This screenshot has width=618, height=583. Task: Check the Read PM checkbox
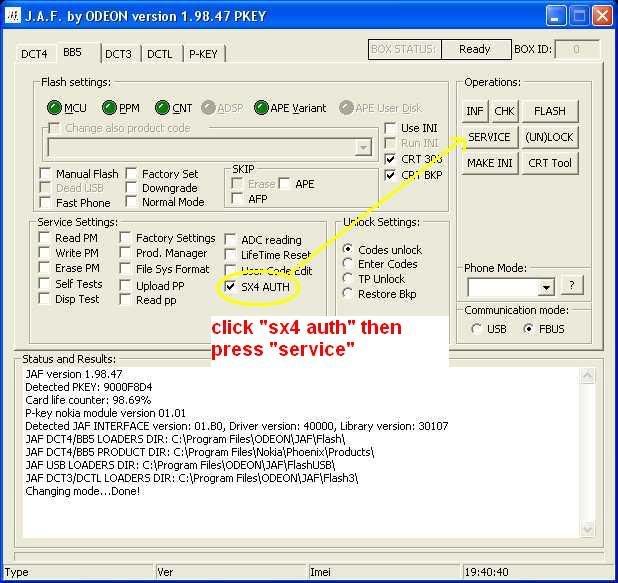point(44,238)
